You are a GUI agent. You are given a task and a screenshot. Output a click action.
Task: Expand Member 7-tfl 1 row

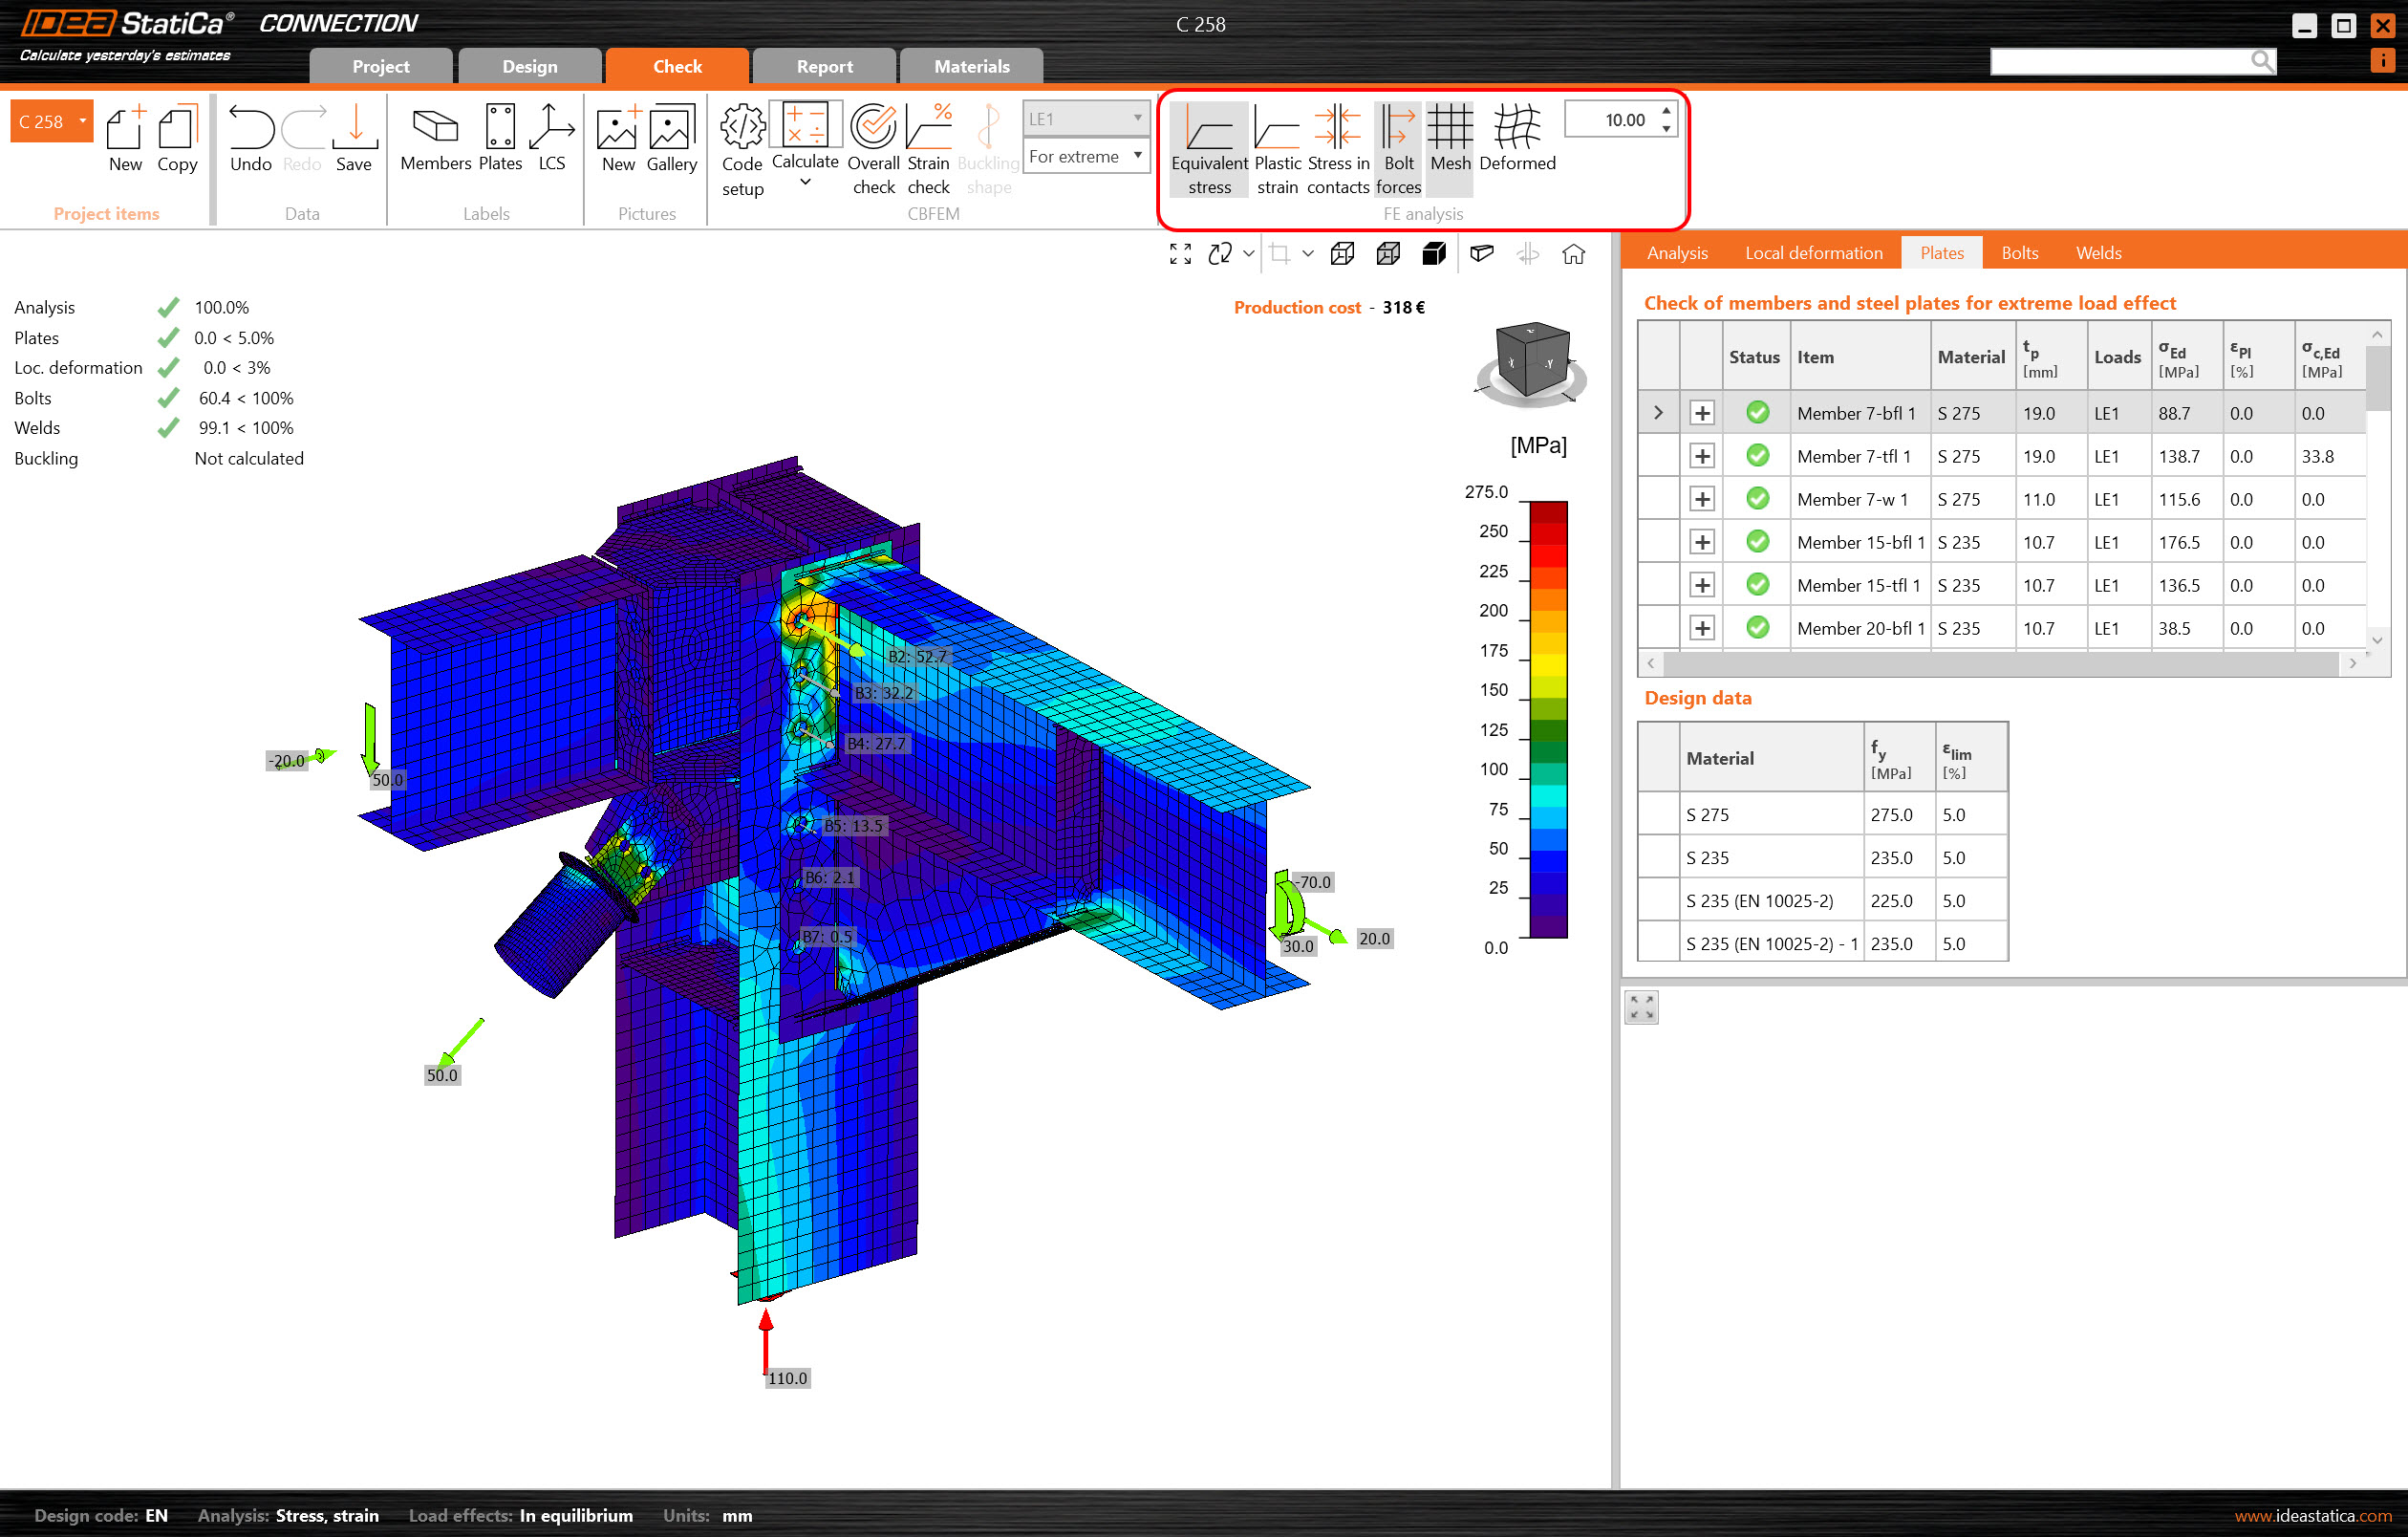[x=1701, y=456]
